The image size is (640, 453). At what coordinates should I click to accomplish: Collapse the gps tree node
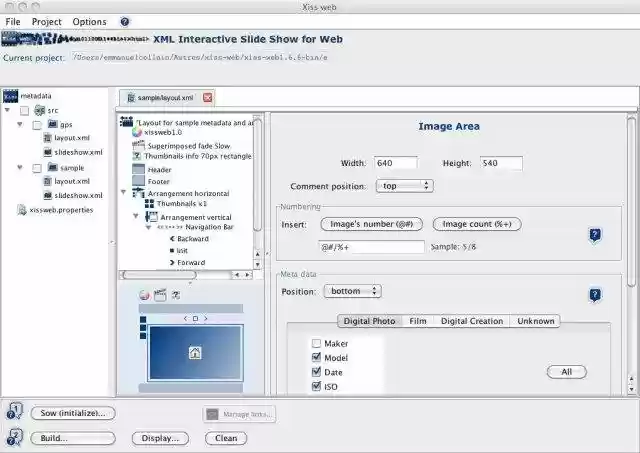[20, 124]
